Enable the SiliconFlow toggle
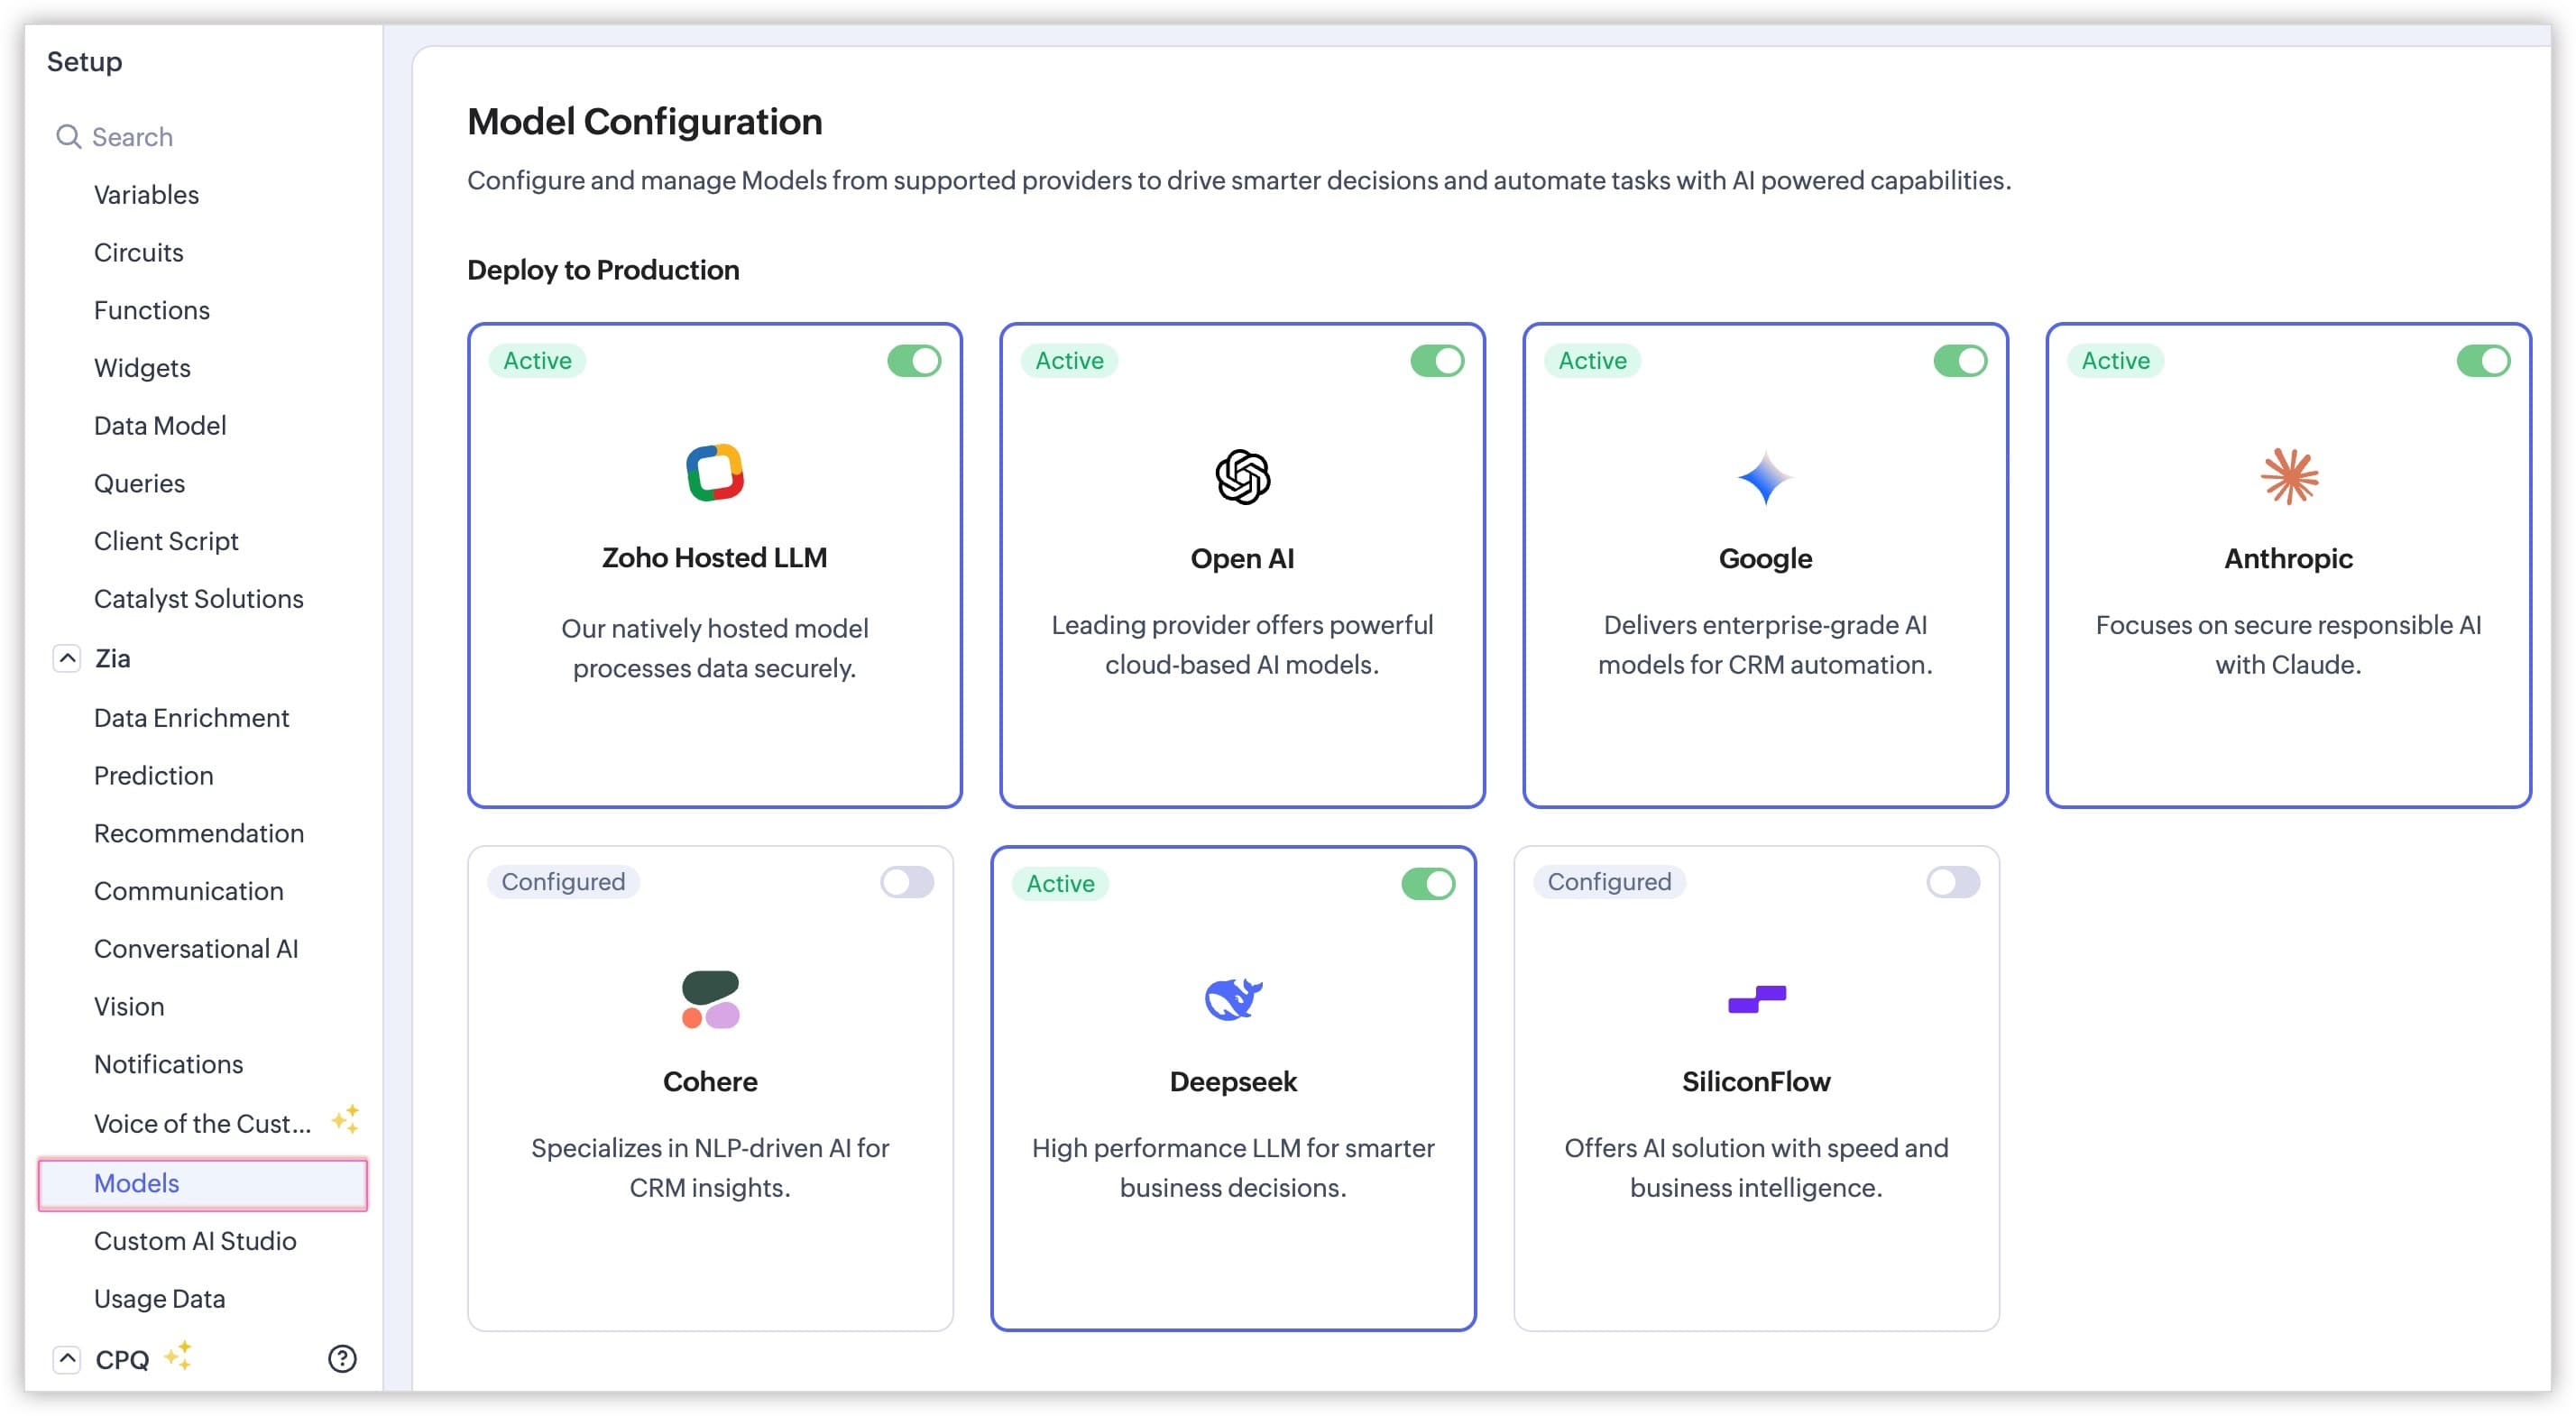 tap(1953, 881)
